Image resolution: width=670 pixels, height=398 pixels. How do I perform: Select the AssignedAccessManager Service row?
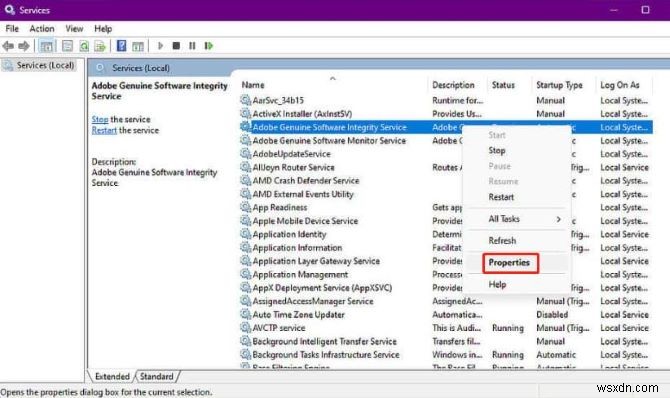coord(313,301)
